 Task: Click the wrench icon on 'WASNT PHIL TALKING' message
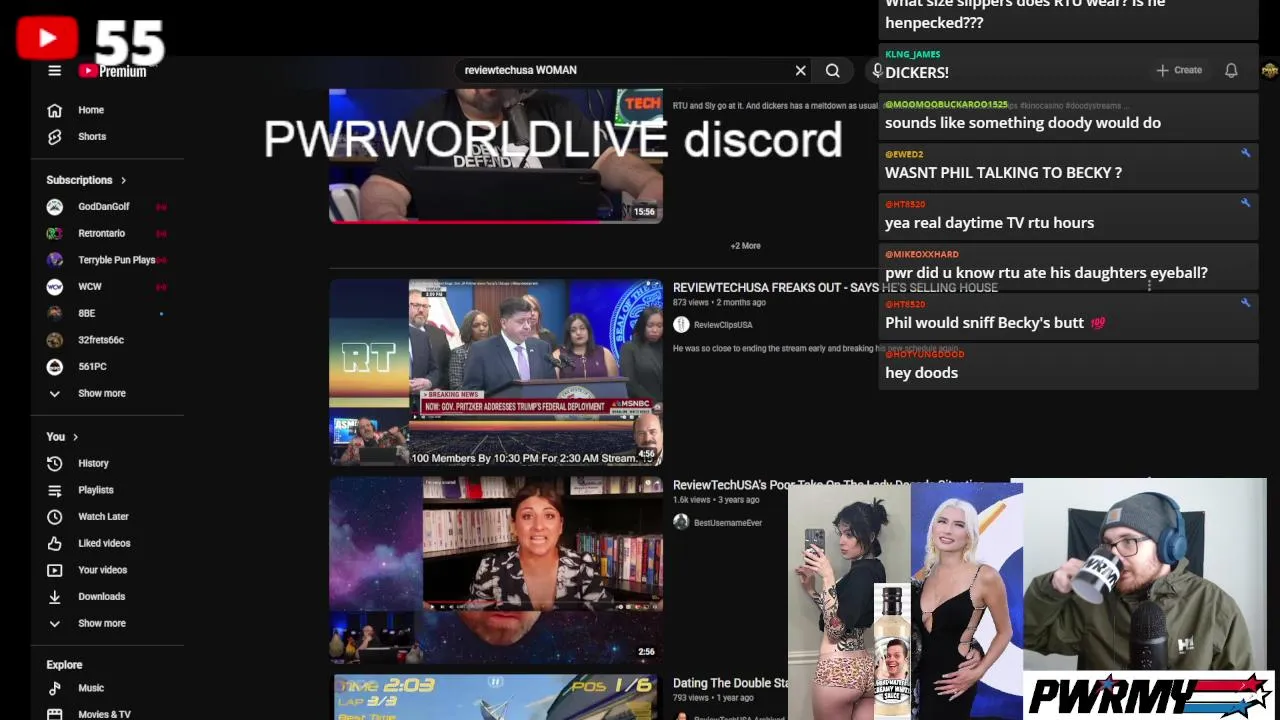[x=1246, y=153]
